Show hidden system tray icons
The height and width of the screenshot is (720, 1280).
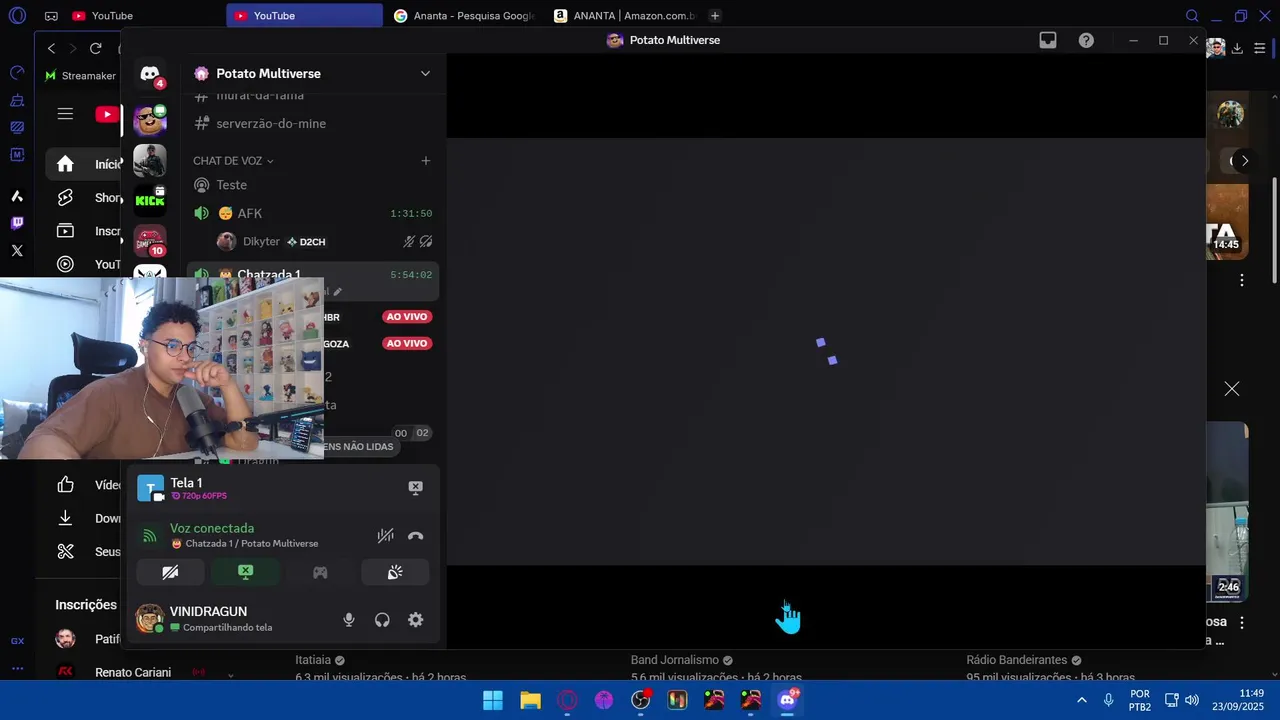[x=1081, y=700]
